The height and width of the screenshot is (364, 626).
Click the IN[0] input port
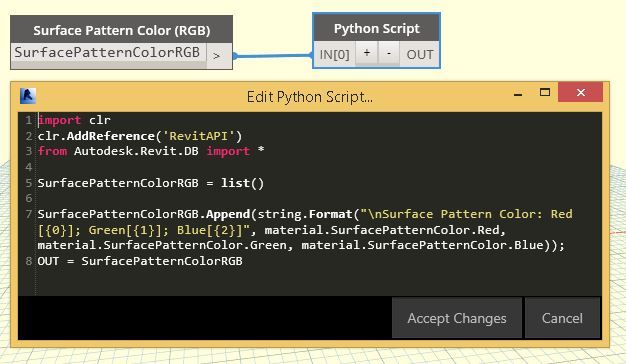click(x=334, y=54)
